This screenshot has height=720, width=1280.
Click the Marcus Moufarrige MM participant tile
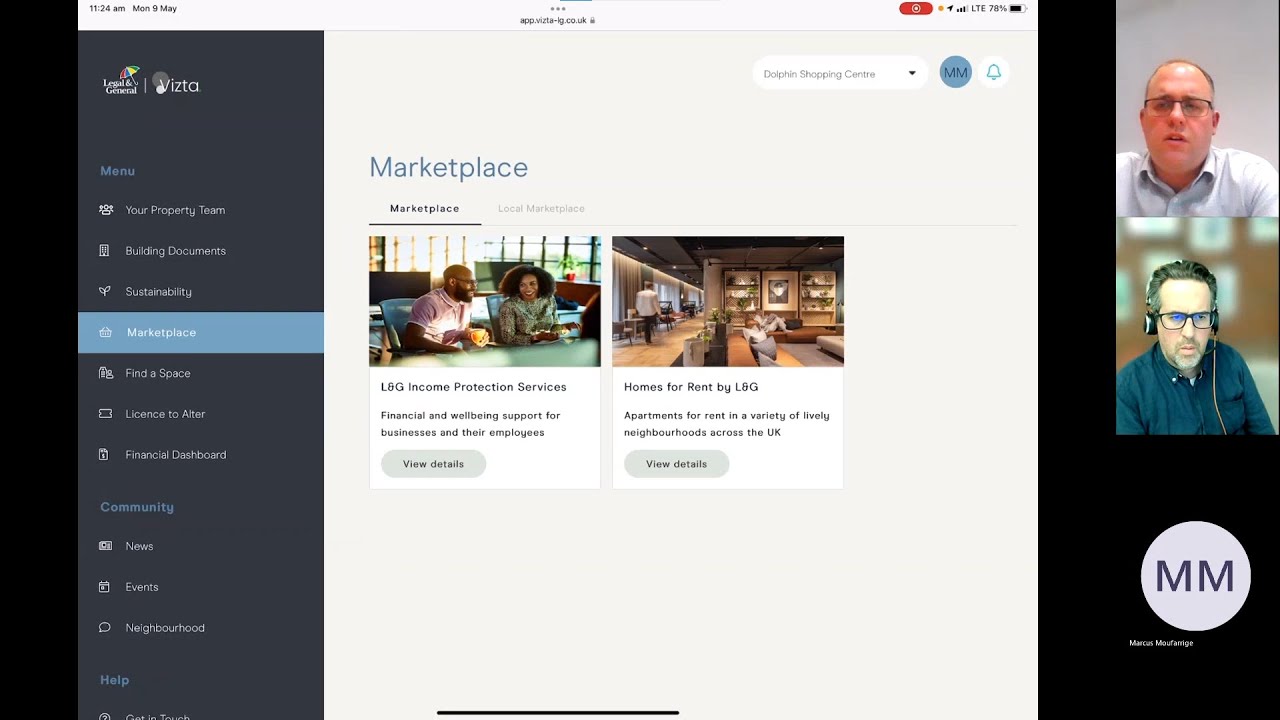[1196, 576]
